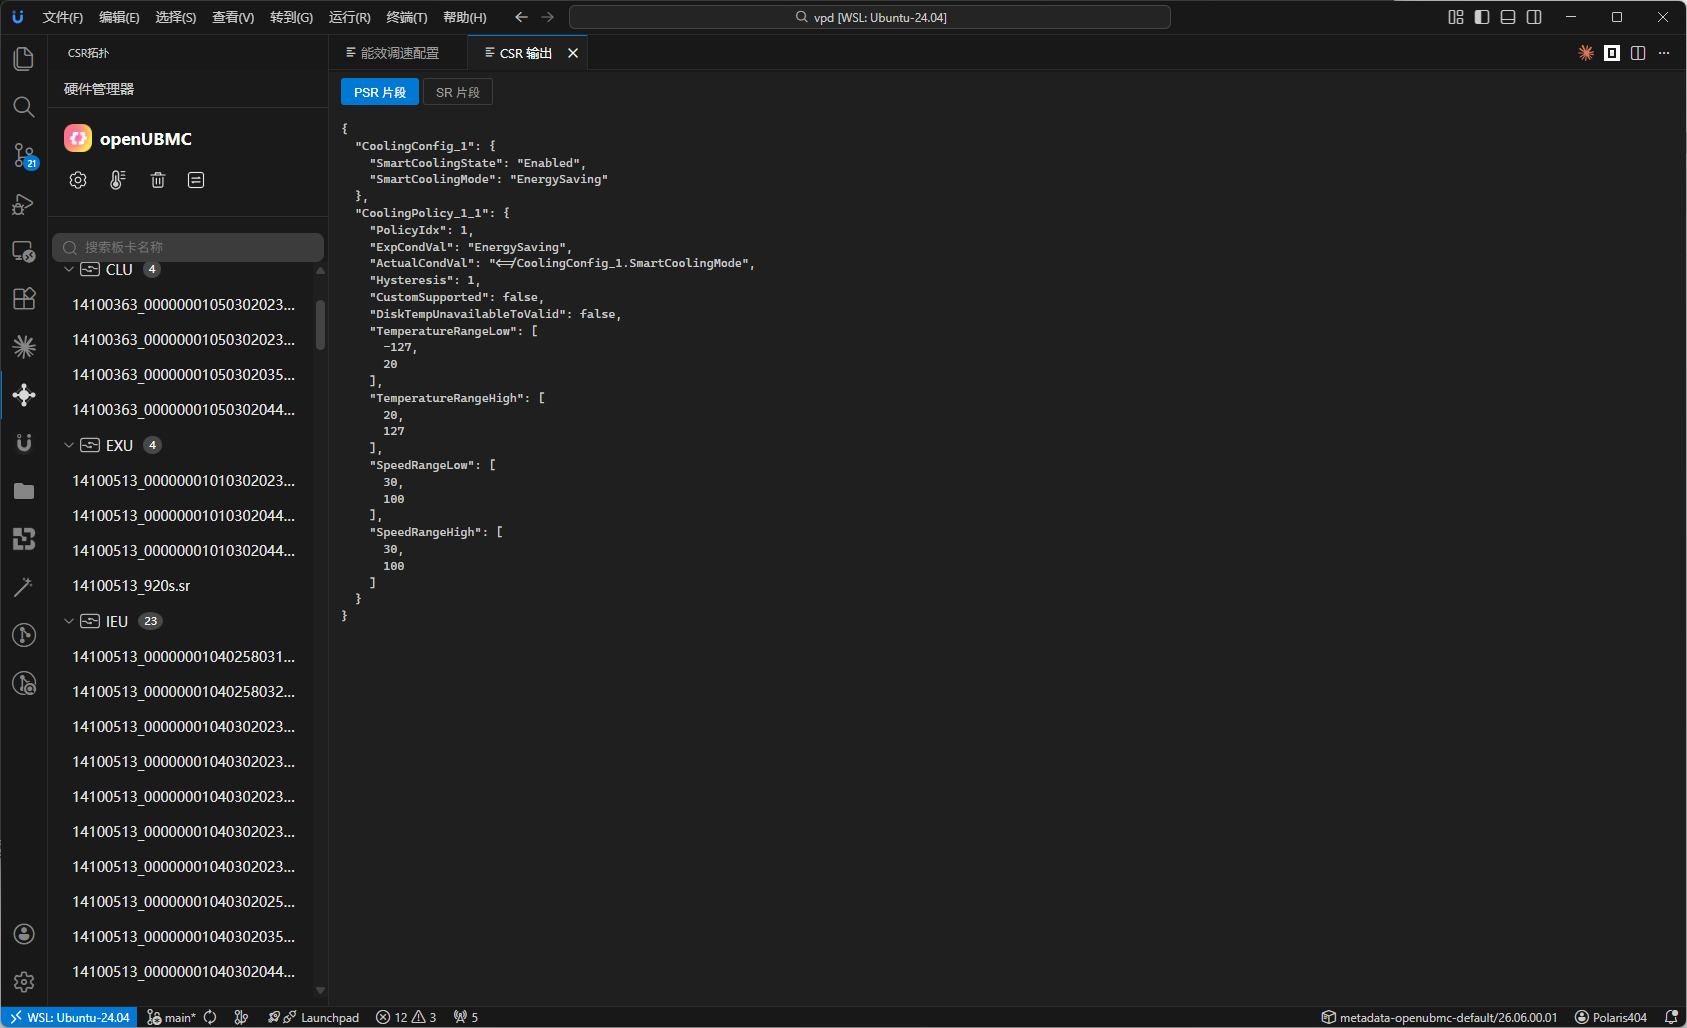1687x1028 pixels.
Task: Focus the 搜索板卡名称 search field
Action: click(x=188, y=247)
